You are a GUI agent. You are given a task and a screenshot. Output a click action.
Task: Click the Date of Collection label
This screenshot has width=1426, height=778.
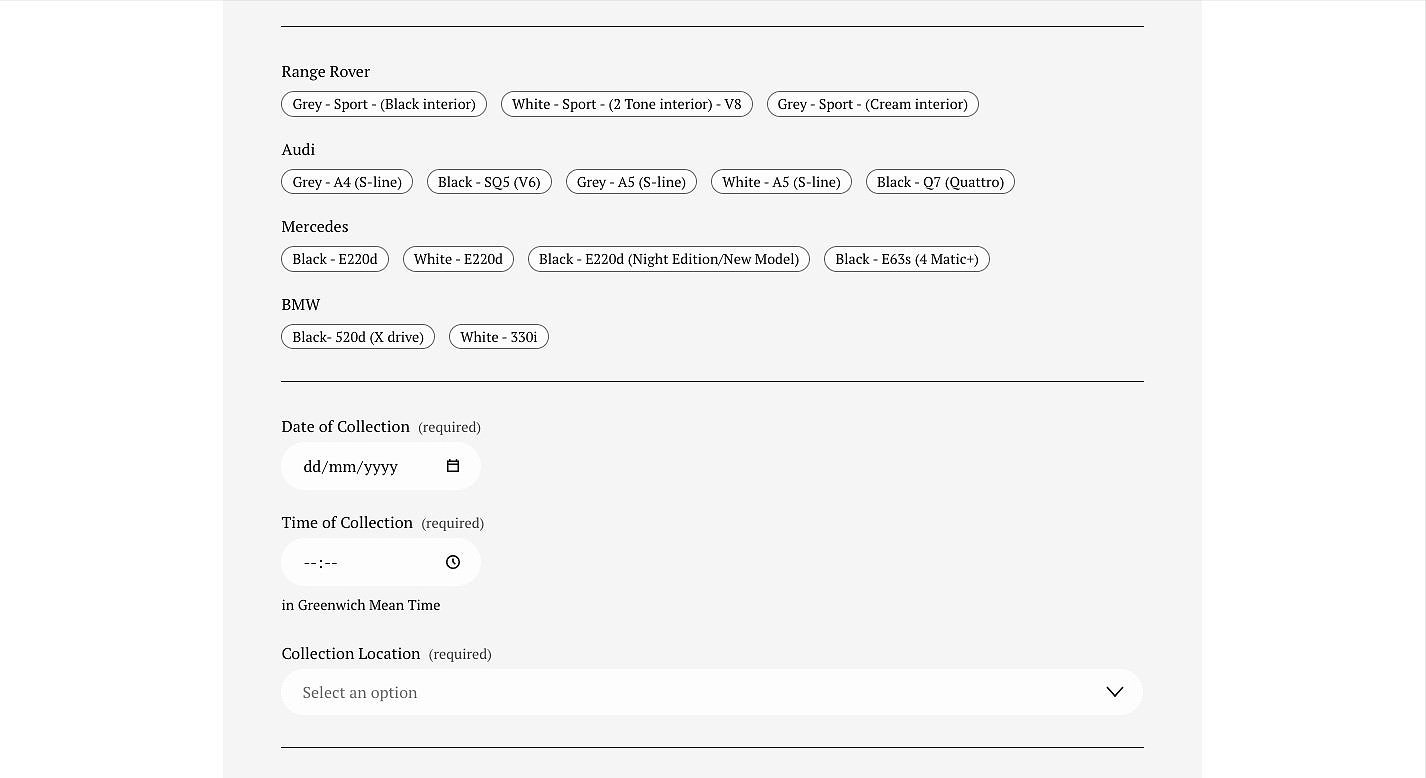point(346,426)
